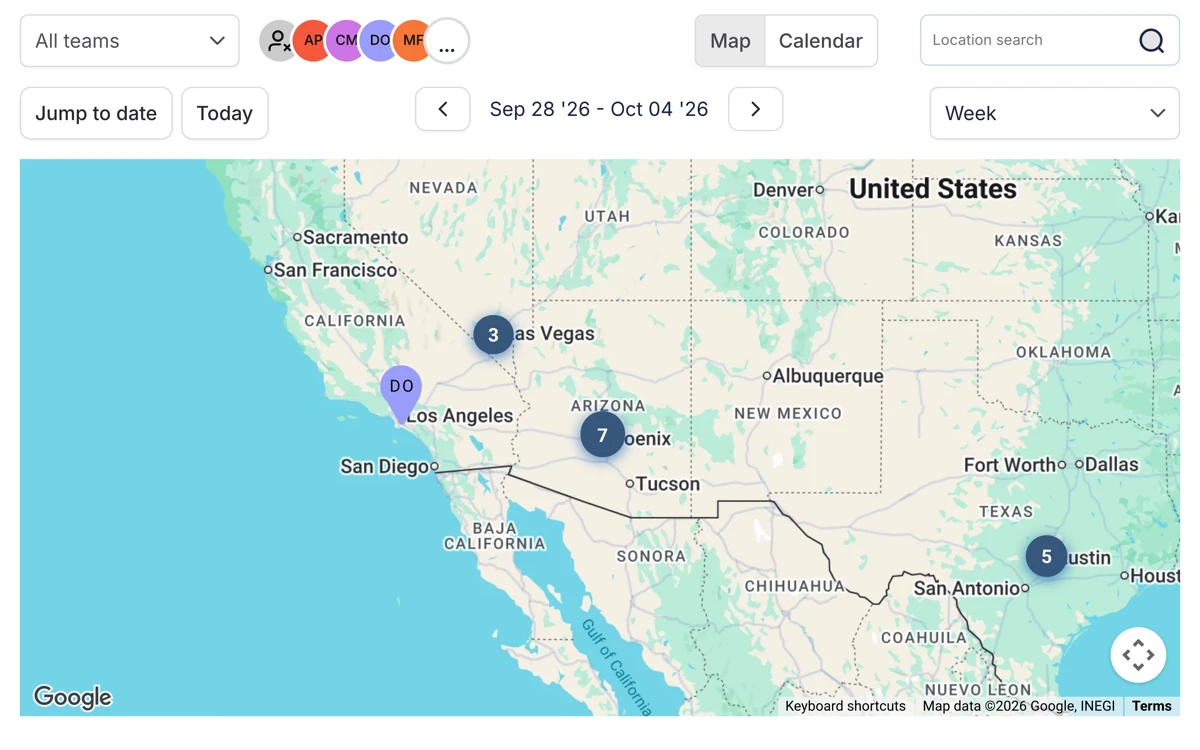This screenshot has width=1200, height=750.
Task: Click the San Diego city label
Action: click(384, 466)
